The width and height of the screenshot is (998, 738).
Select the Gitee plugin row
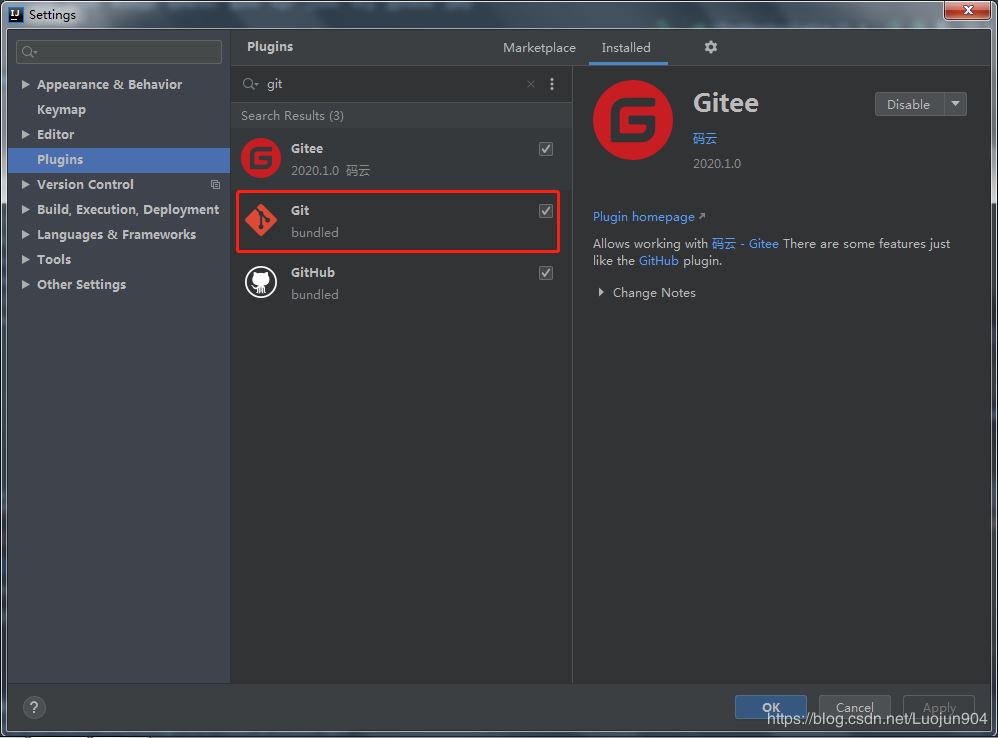tap(401, 158)
